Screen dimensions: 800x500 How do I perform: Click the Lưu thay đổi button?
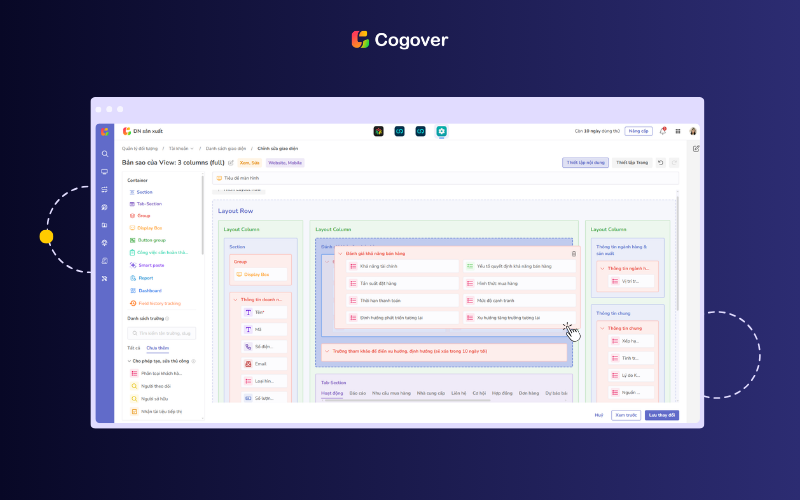point(661,415)
